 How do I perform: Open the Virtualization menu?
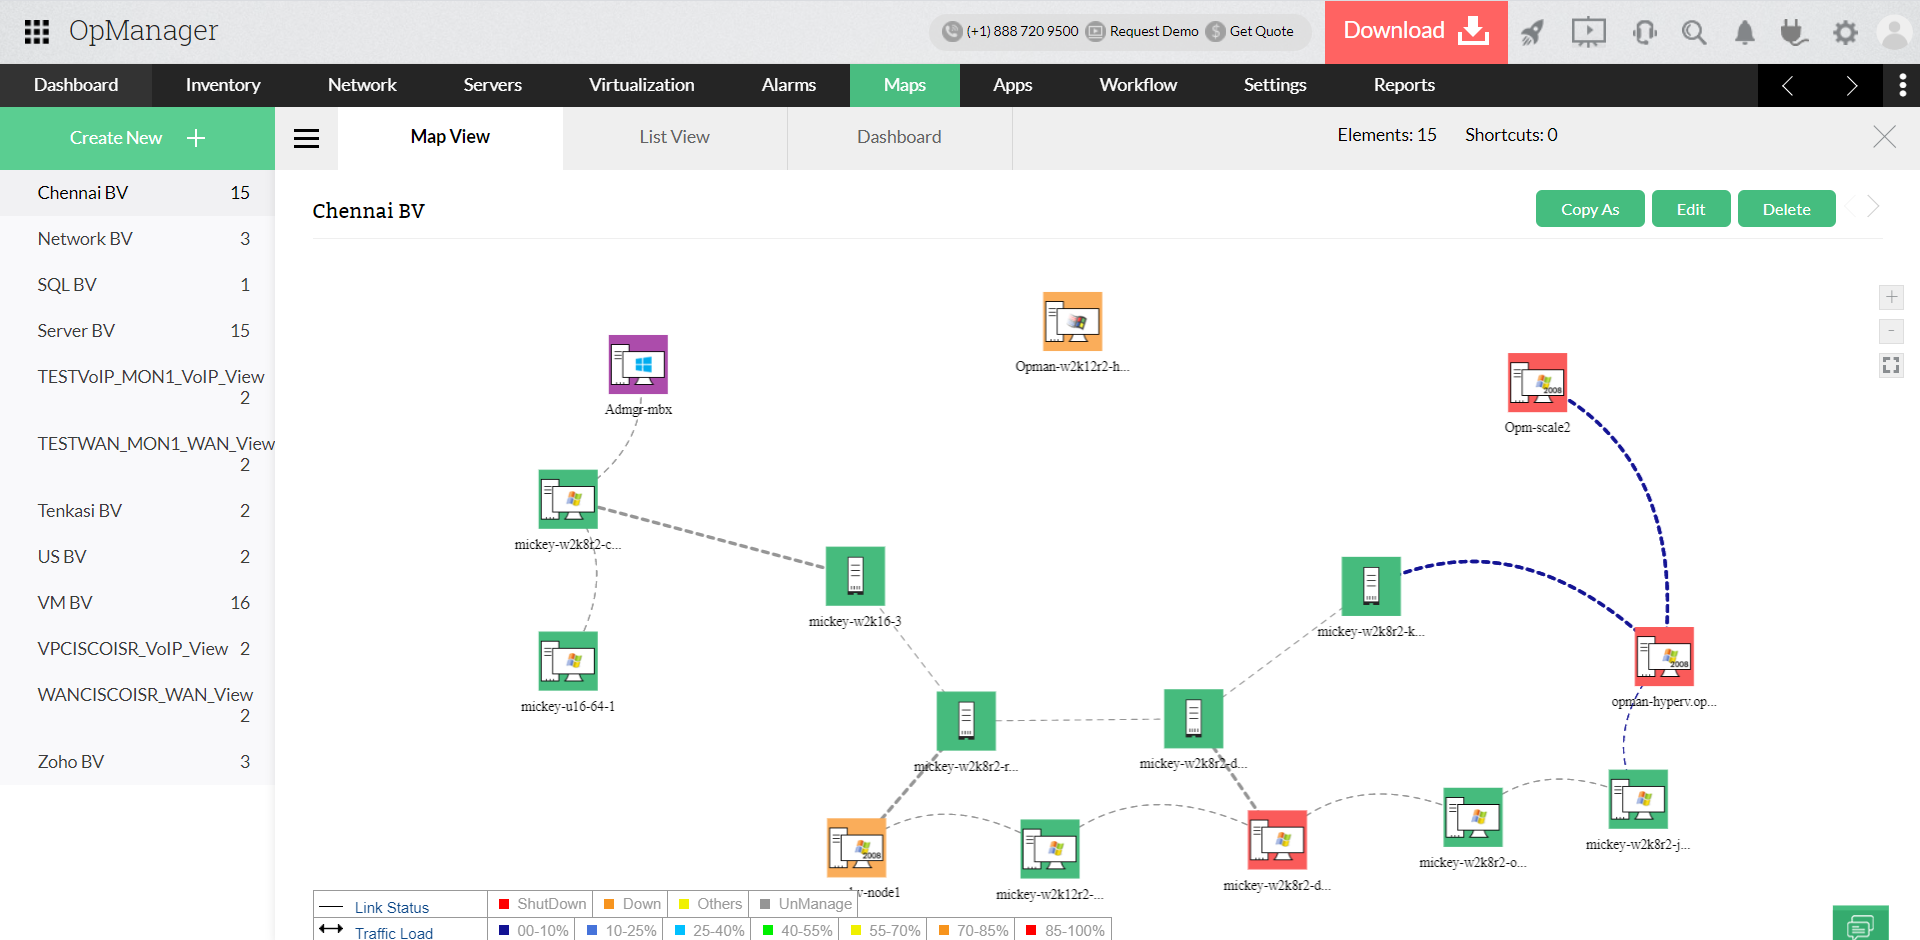tap(642, 85)
